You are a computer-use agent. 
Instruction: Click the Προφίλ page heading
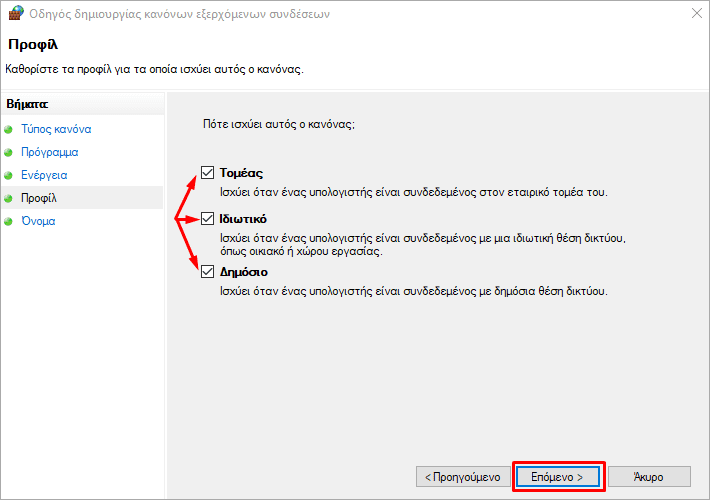(x=33, y=44)
